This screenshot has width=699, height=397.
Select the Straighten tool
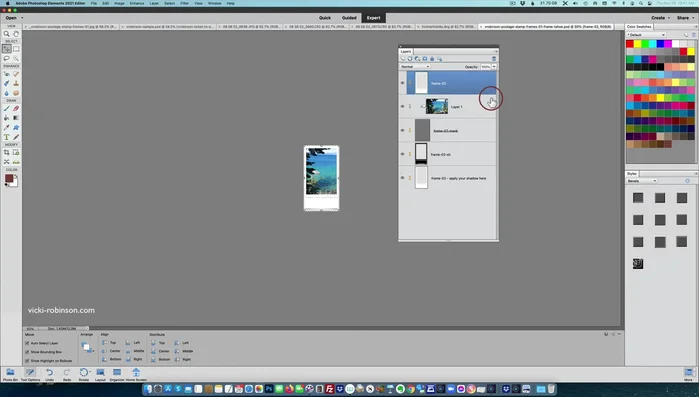tap(16, 162)
